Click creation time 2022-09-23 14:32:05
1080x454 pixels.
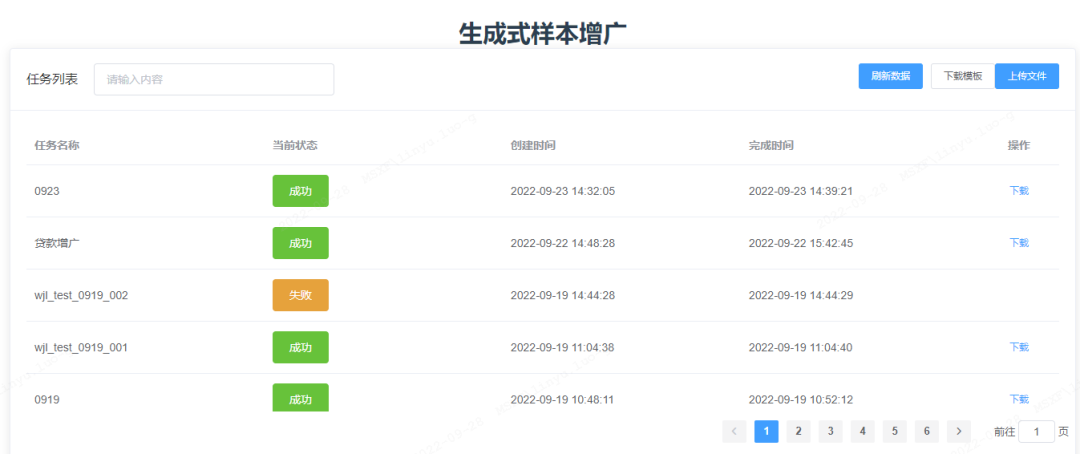point(563,191)
